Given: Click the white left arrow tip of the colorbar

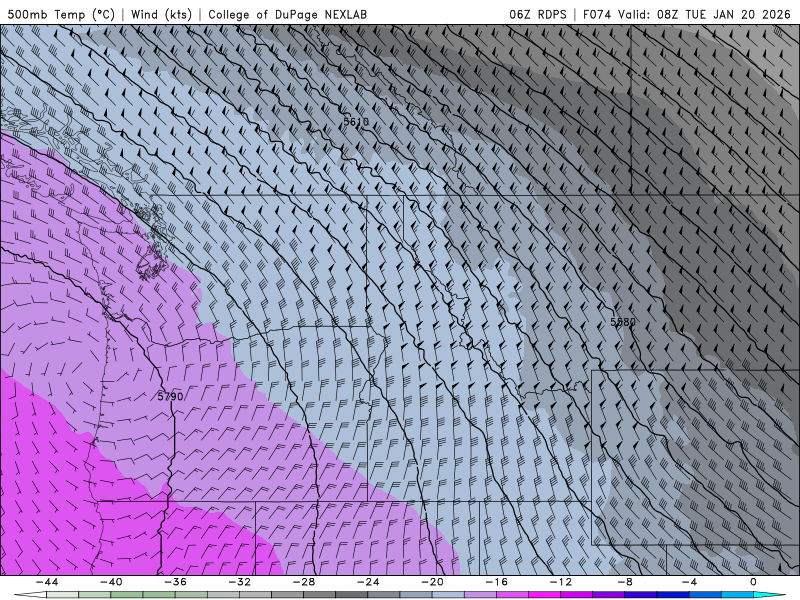Looking at the screenshot, I should click(30, 595).
